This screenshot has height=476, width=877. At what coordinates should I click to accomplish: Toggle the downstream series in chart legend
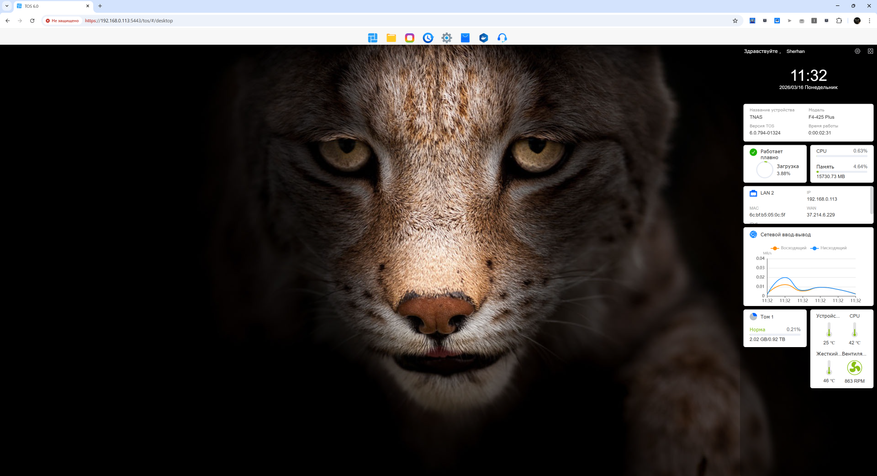[829, 248]
